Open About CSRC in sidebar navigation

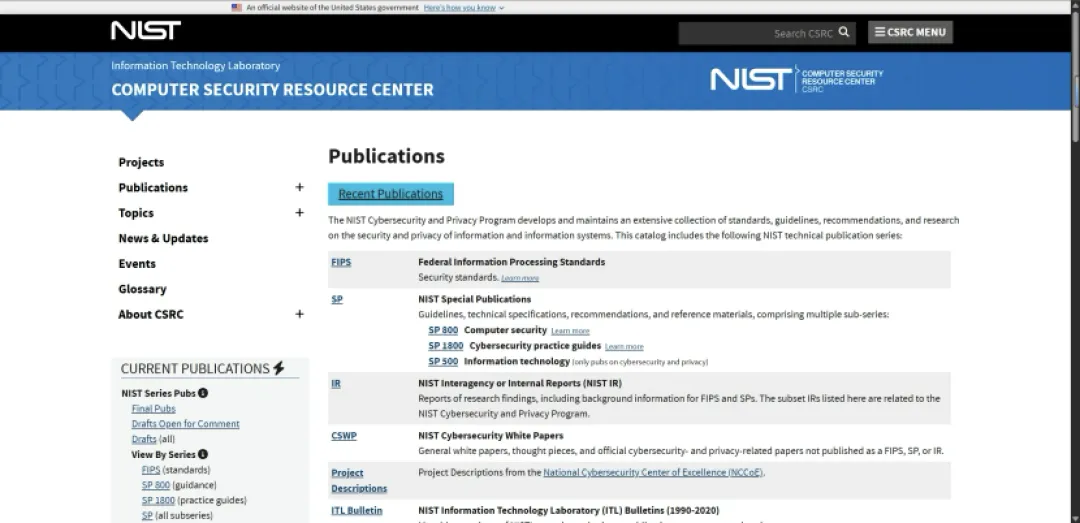click(x=151, y=314)
